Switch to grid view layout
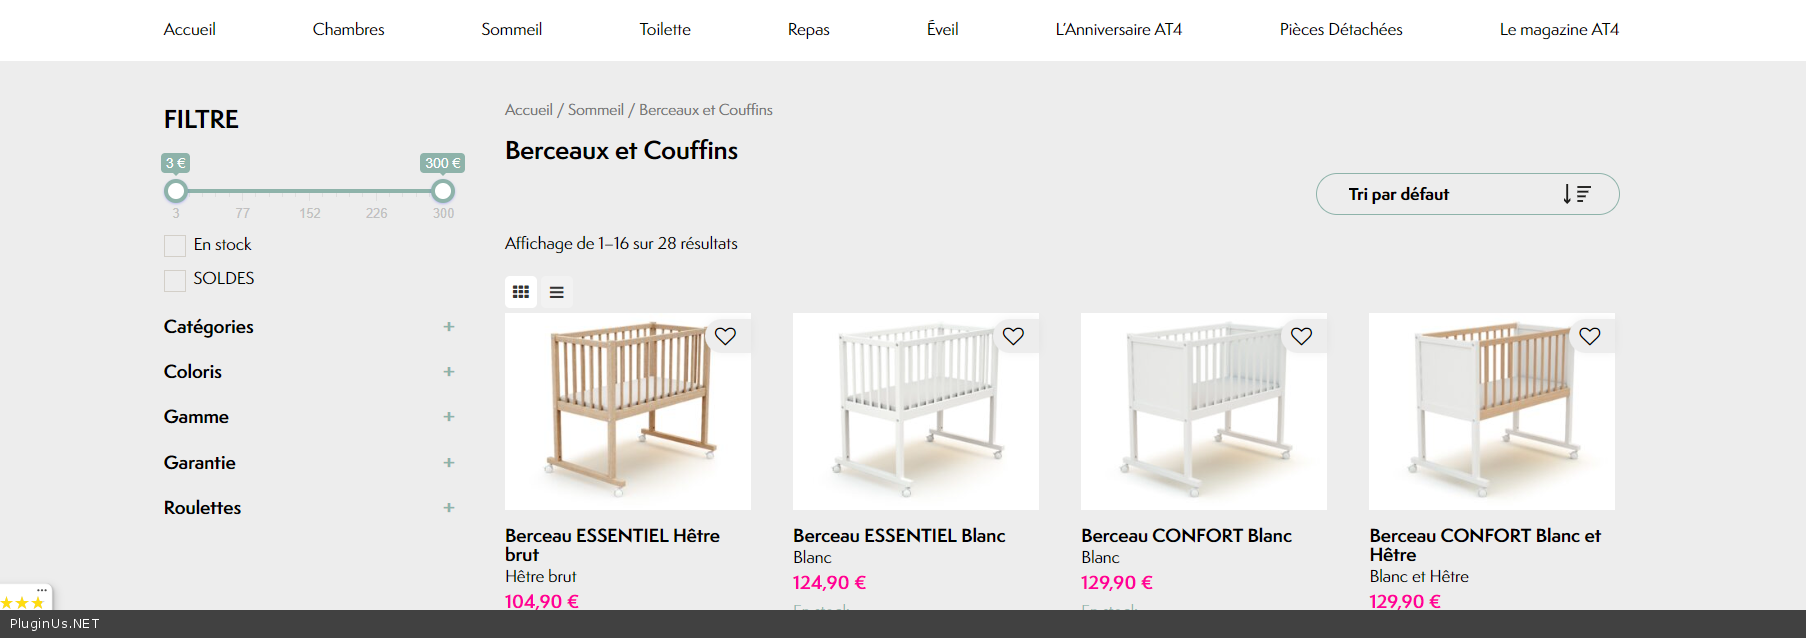Screen dimensions: 1806x638 521,292
